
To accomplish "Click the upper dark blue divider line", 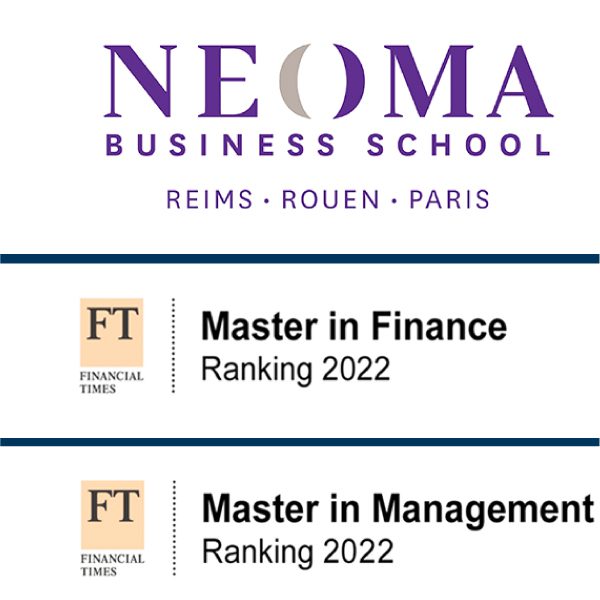I will click(300, 259).
